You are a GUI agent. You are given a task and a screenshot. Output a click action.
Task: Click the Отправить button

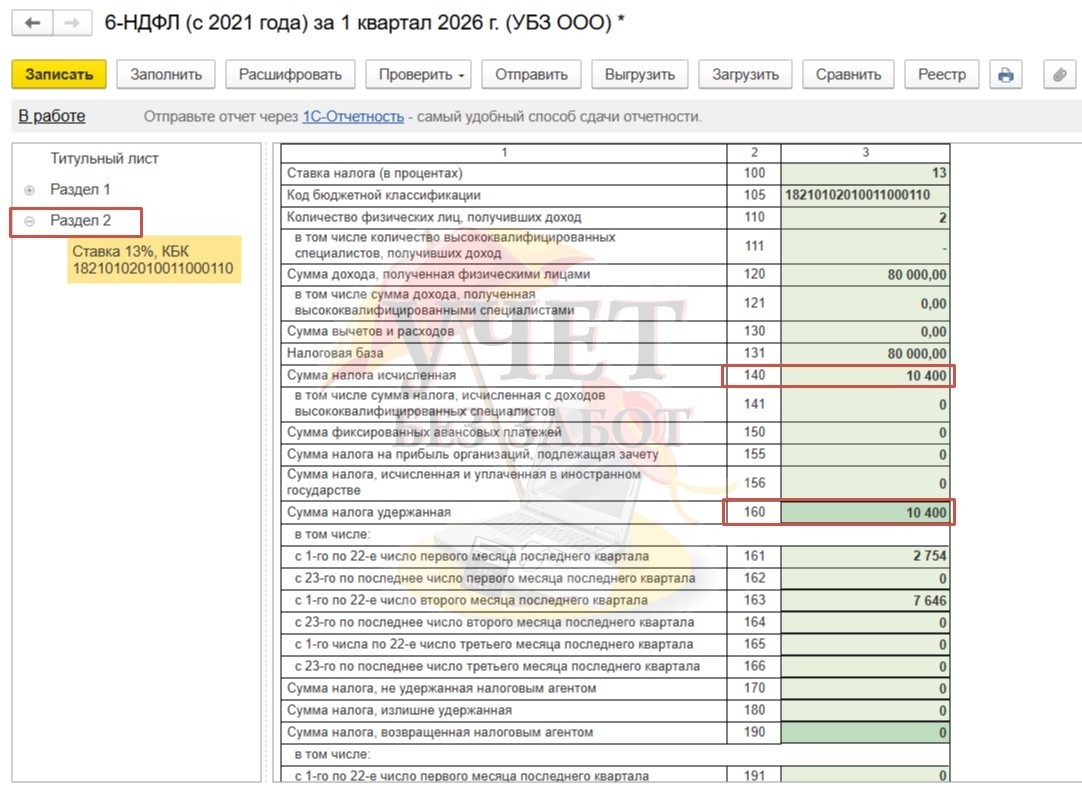[531, 74]
